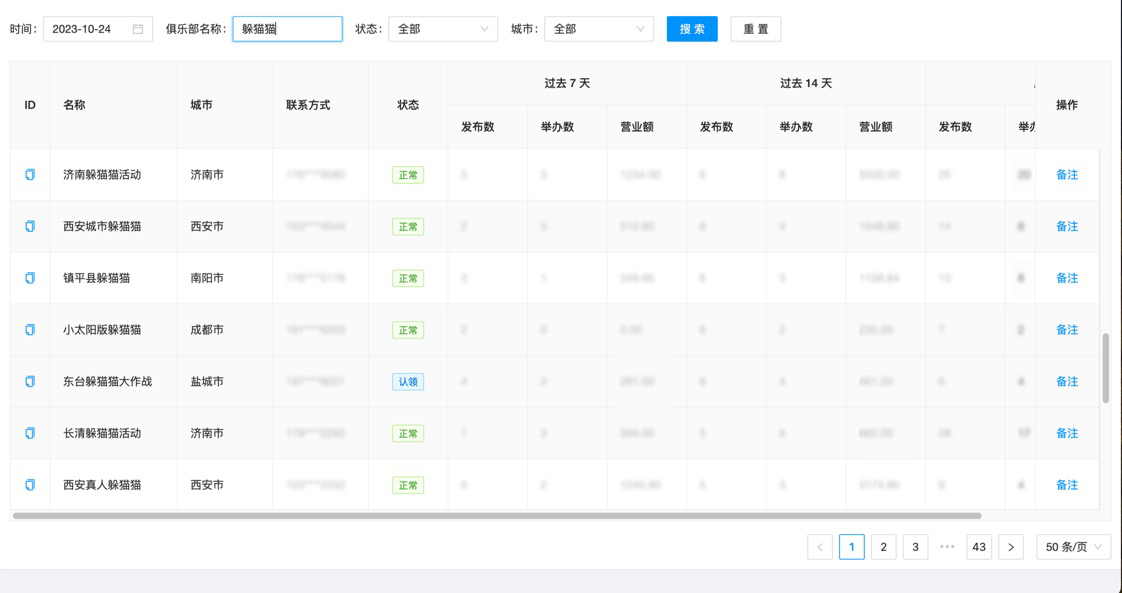The height and width of the screenshot is (593, 1122).
Task: Click the pagination ellipsis to skip pages
Action: pyautogui.click(x=947, y=547)
